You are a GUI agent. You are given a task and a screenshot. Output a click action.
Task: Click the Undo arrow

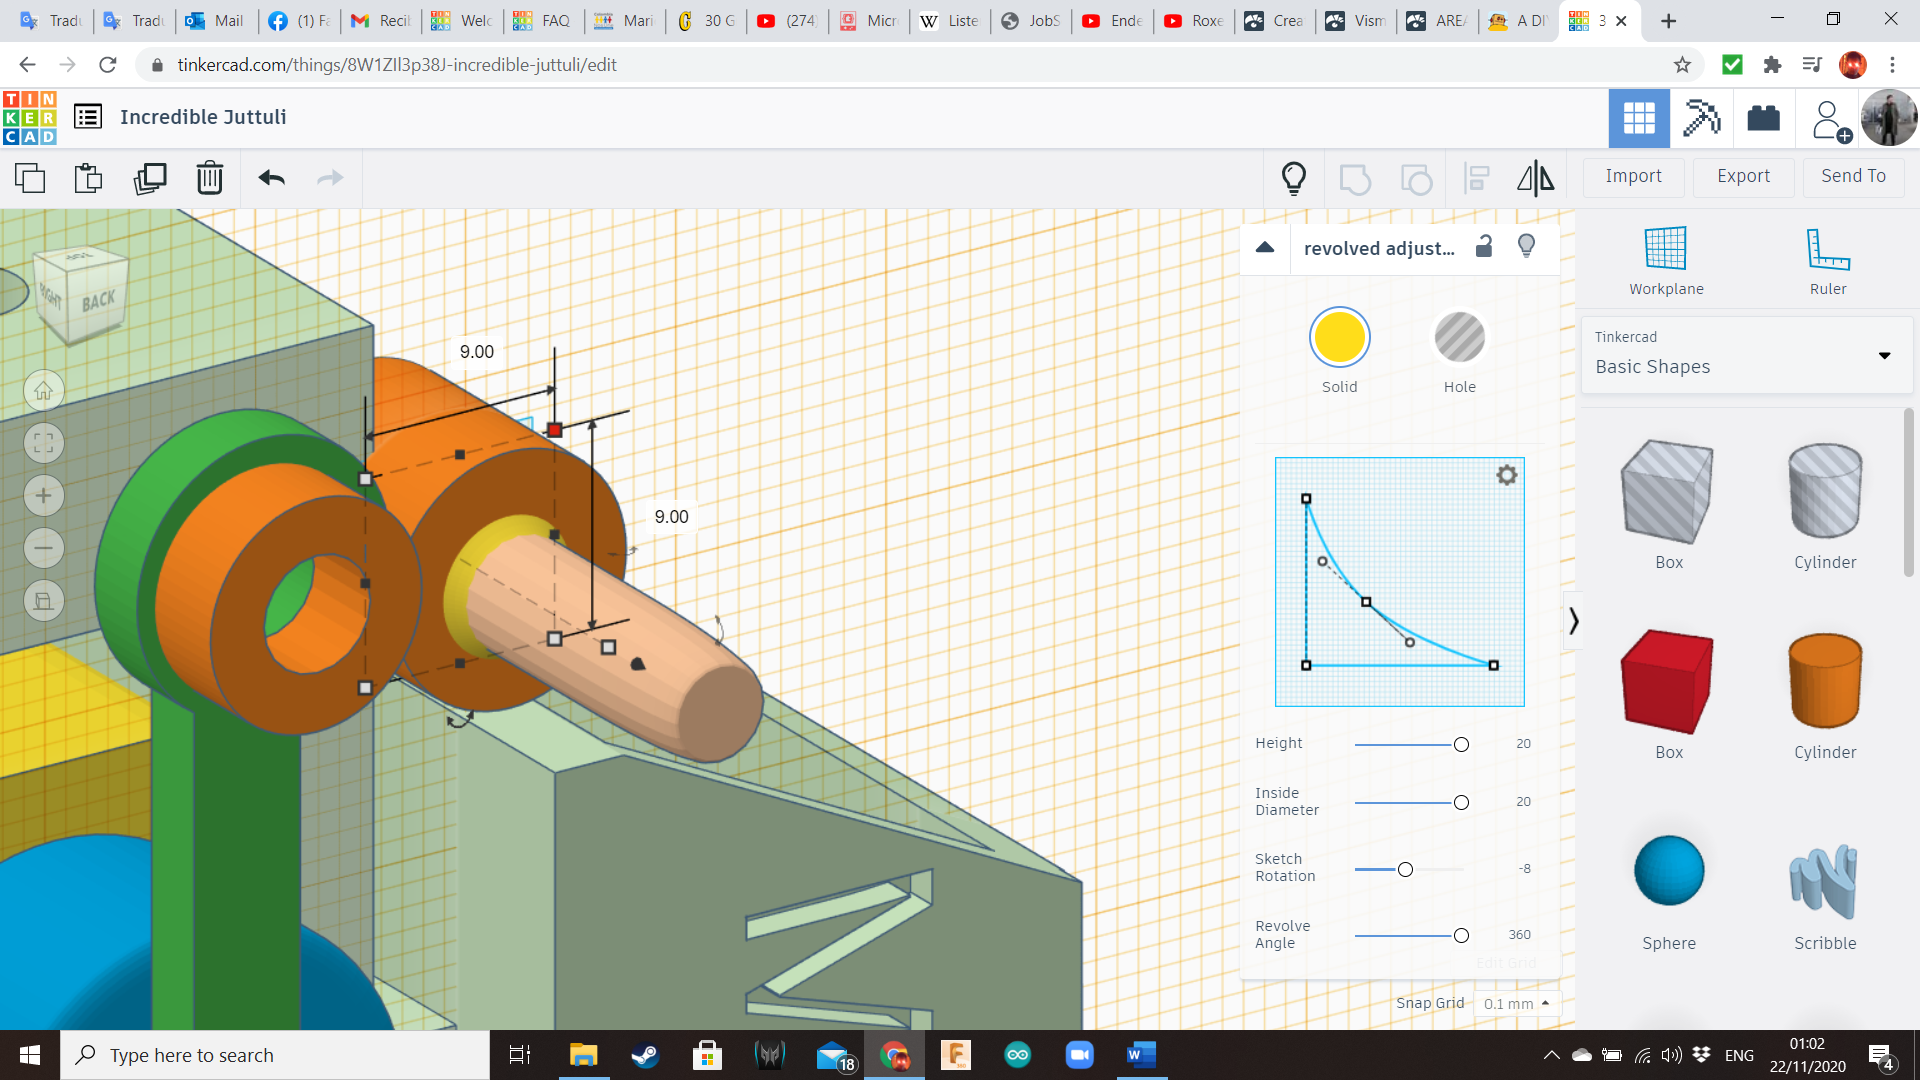point(271,178)
